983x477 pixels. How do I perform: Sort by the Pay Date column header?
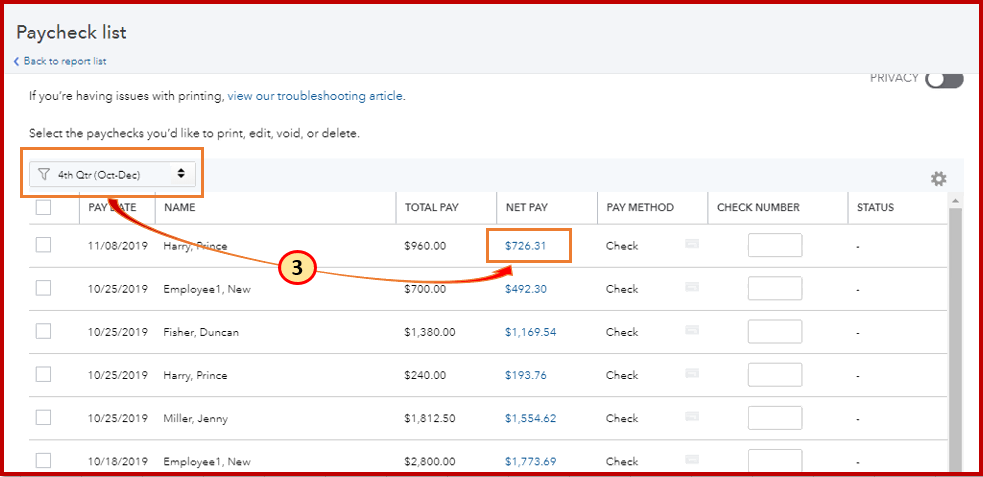[x=111, y=208]
